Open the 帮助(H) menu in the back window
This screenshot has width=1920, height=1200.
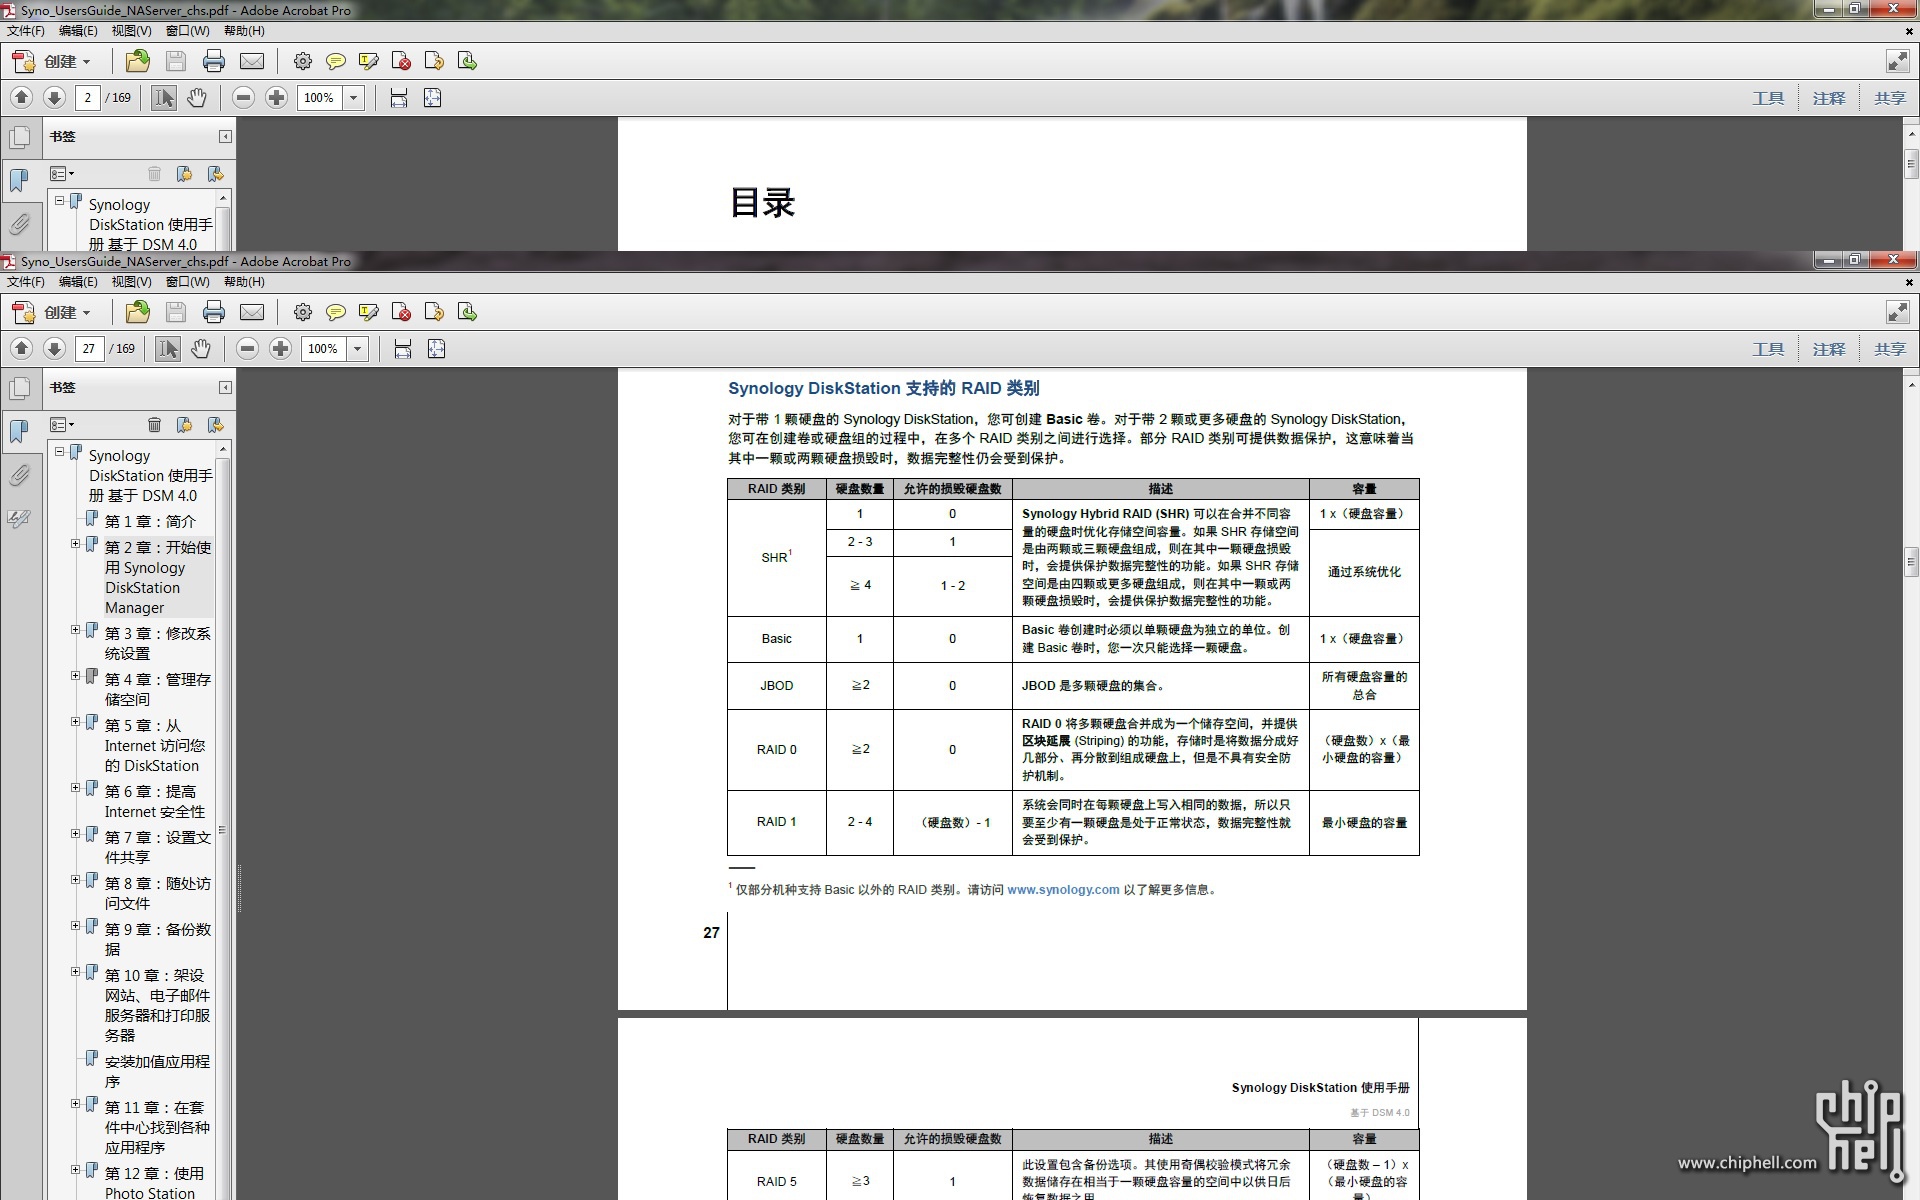click(244, 31)
